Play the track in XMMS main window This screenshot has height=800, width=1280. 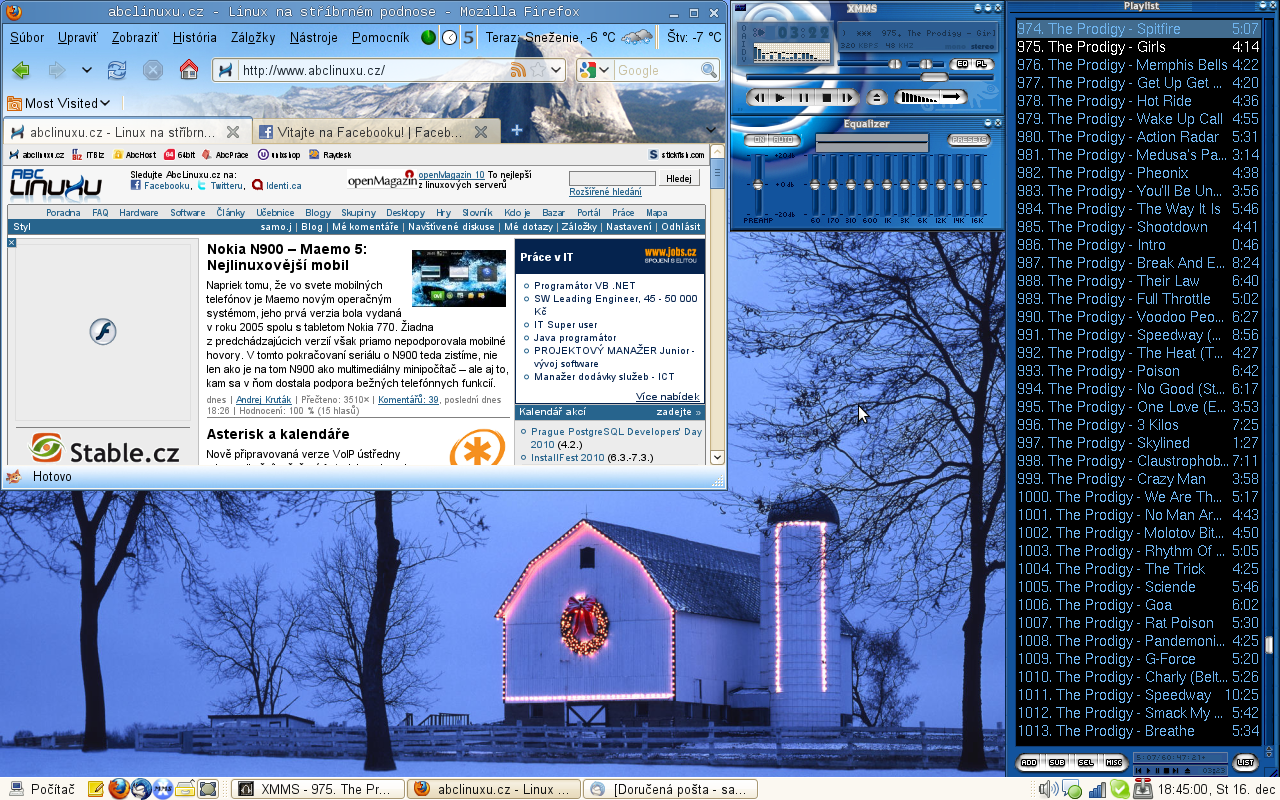(x=780, y=98)
